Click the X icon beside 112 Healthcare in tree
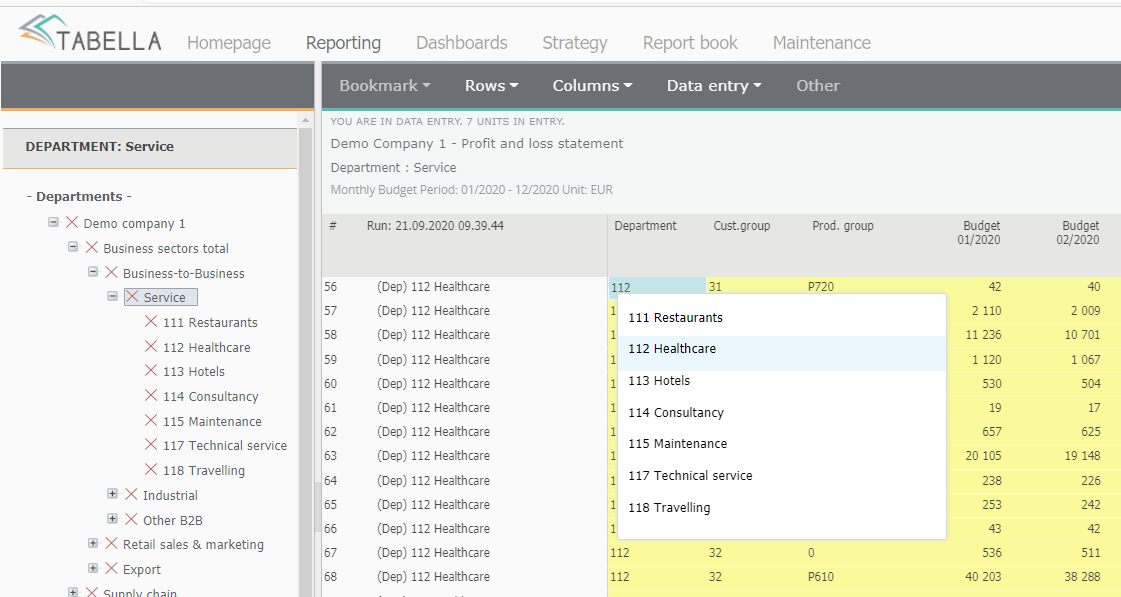Screen dimensions: 1121x597 151,346
